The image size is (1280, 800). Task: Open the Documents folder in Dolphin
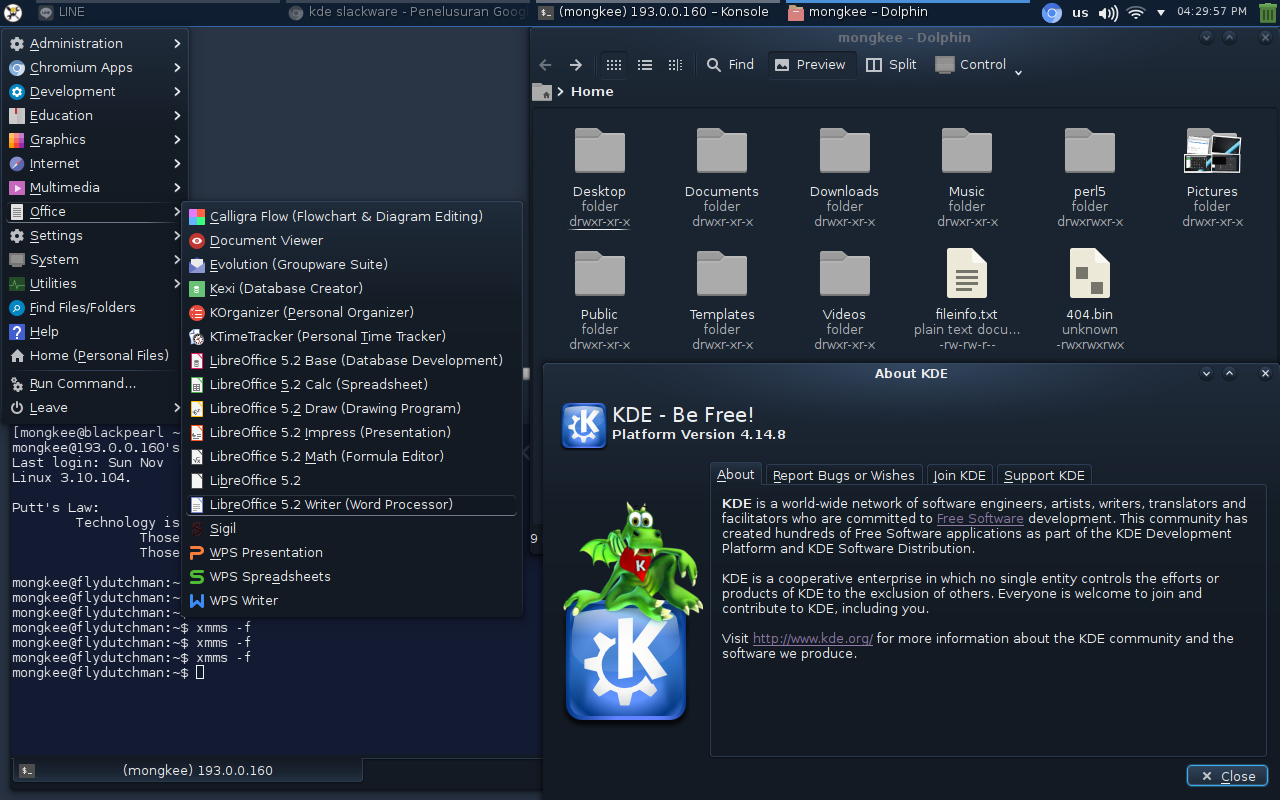pos(722,152)
